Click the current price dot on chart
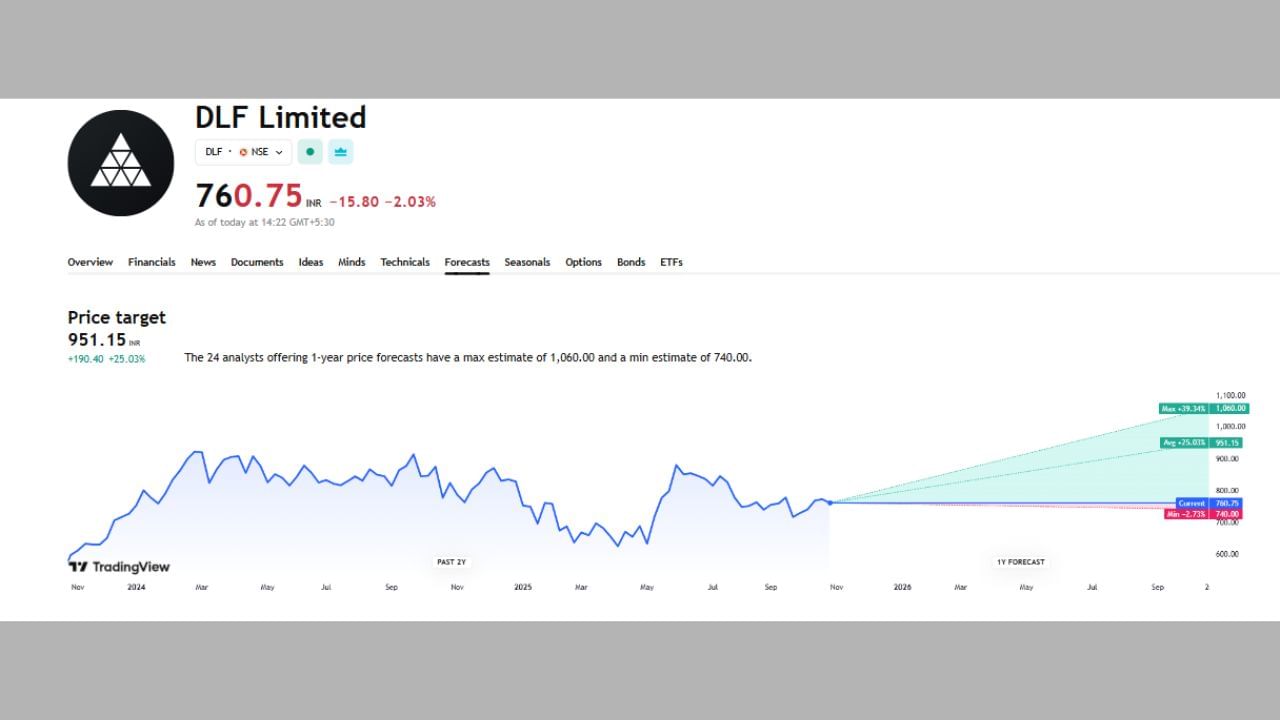Image resolution: width=1280 pixels, height=720 pixels. click(830, 502)
